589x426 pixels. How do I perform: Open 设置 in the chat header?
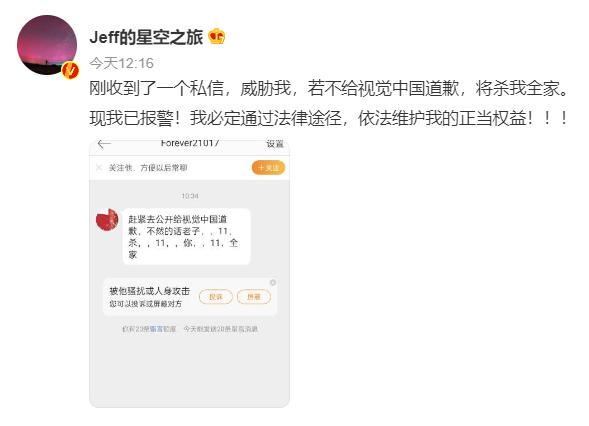[x=275, y=144]
